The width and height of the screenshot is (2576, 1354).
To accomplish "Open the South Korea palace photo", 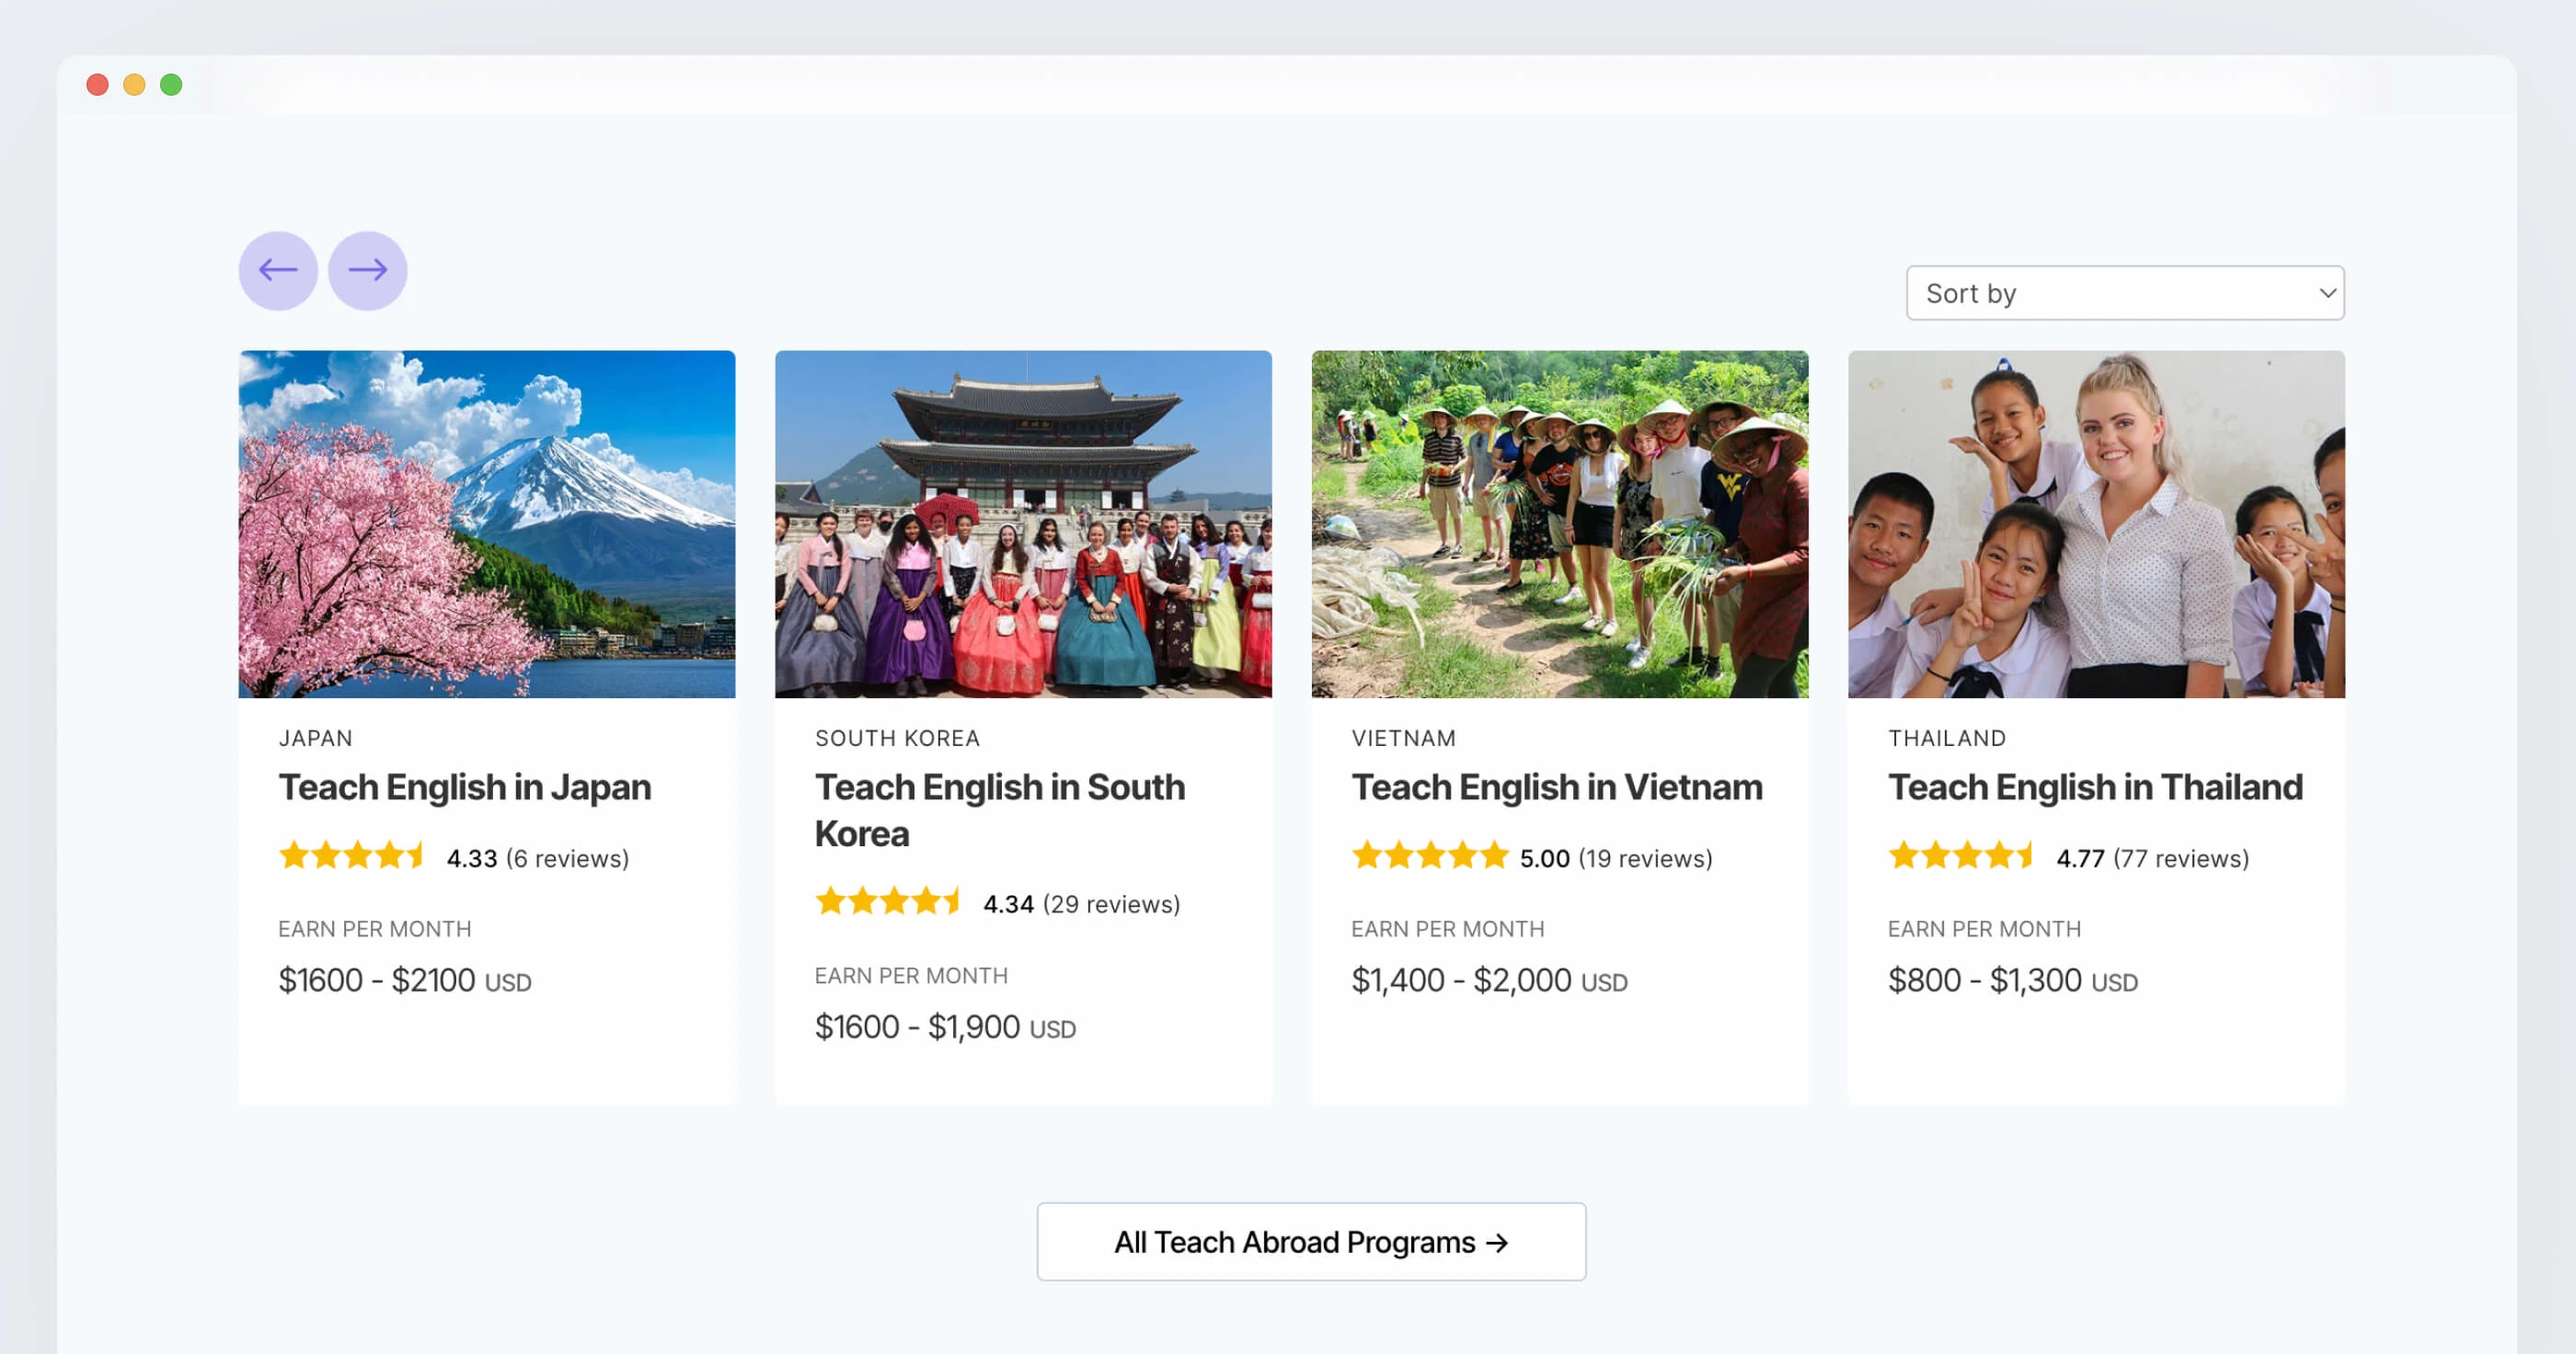I will pos(1023,523).
